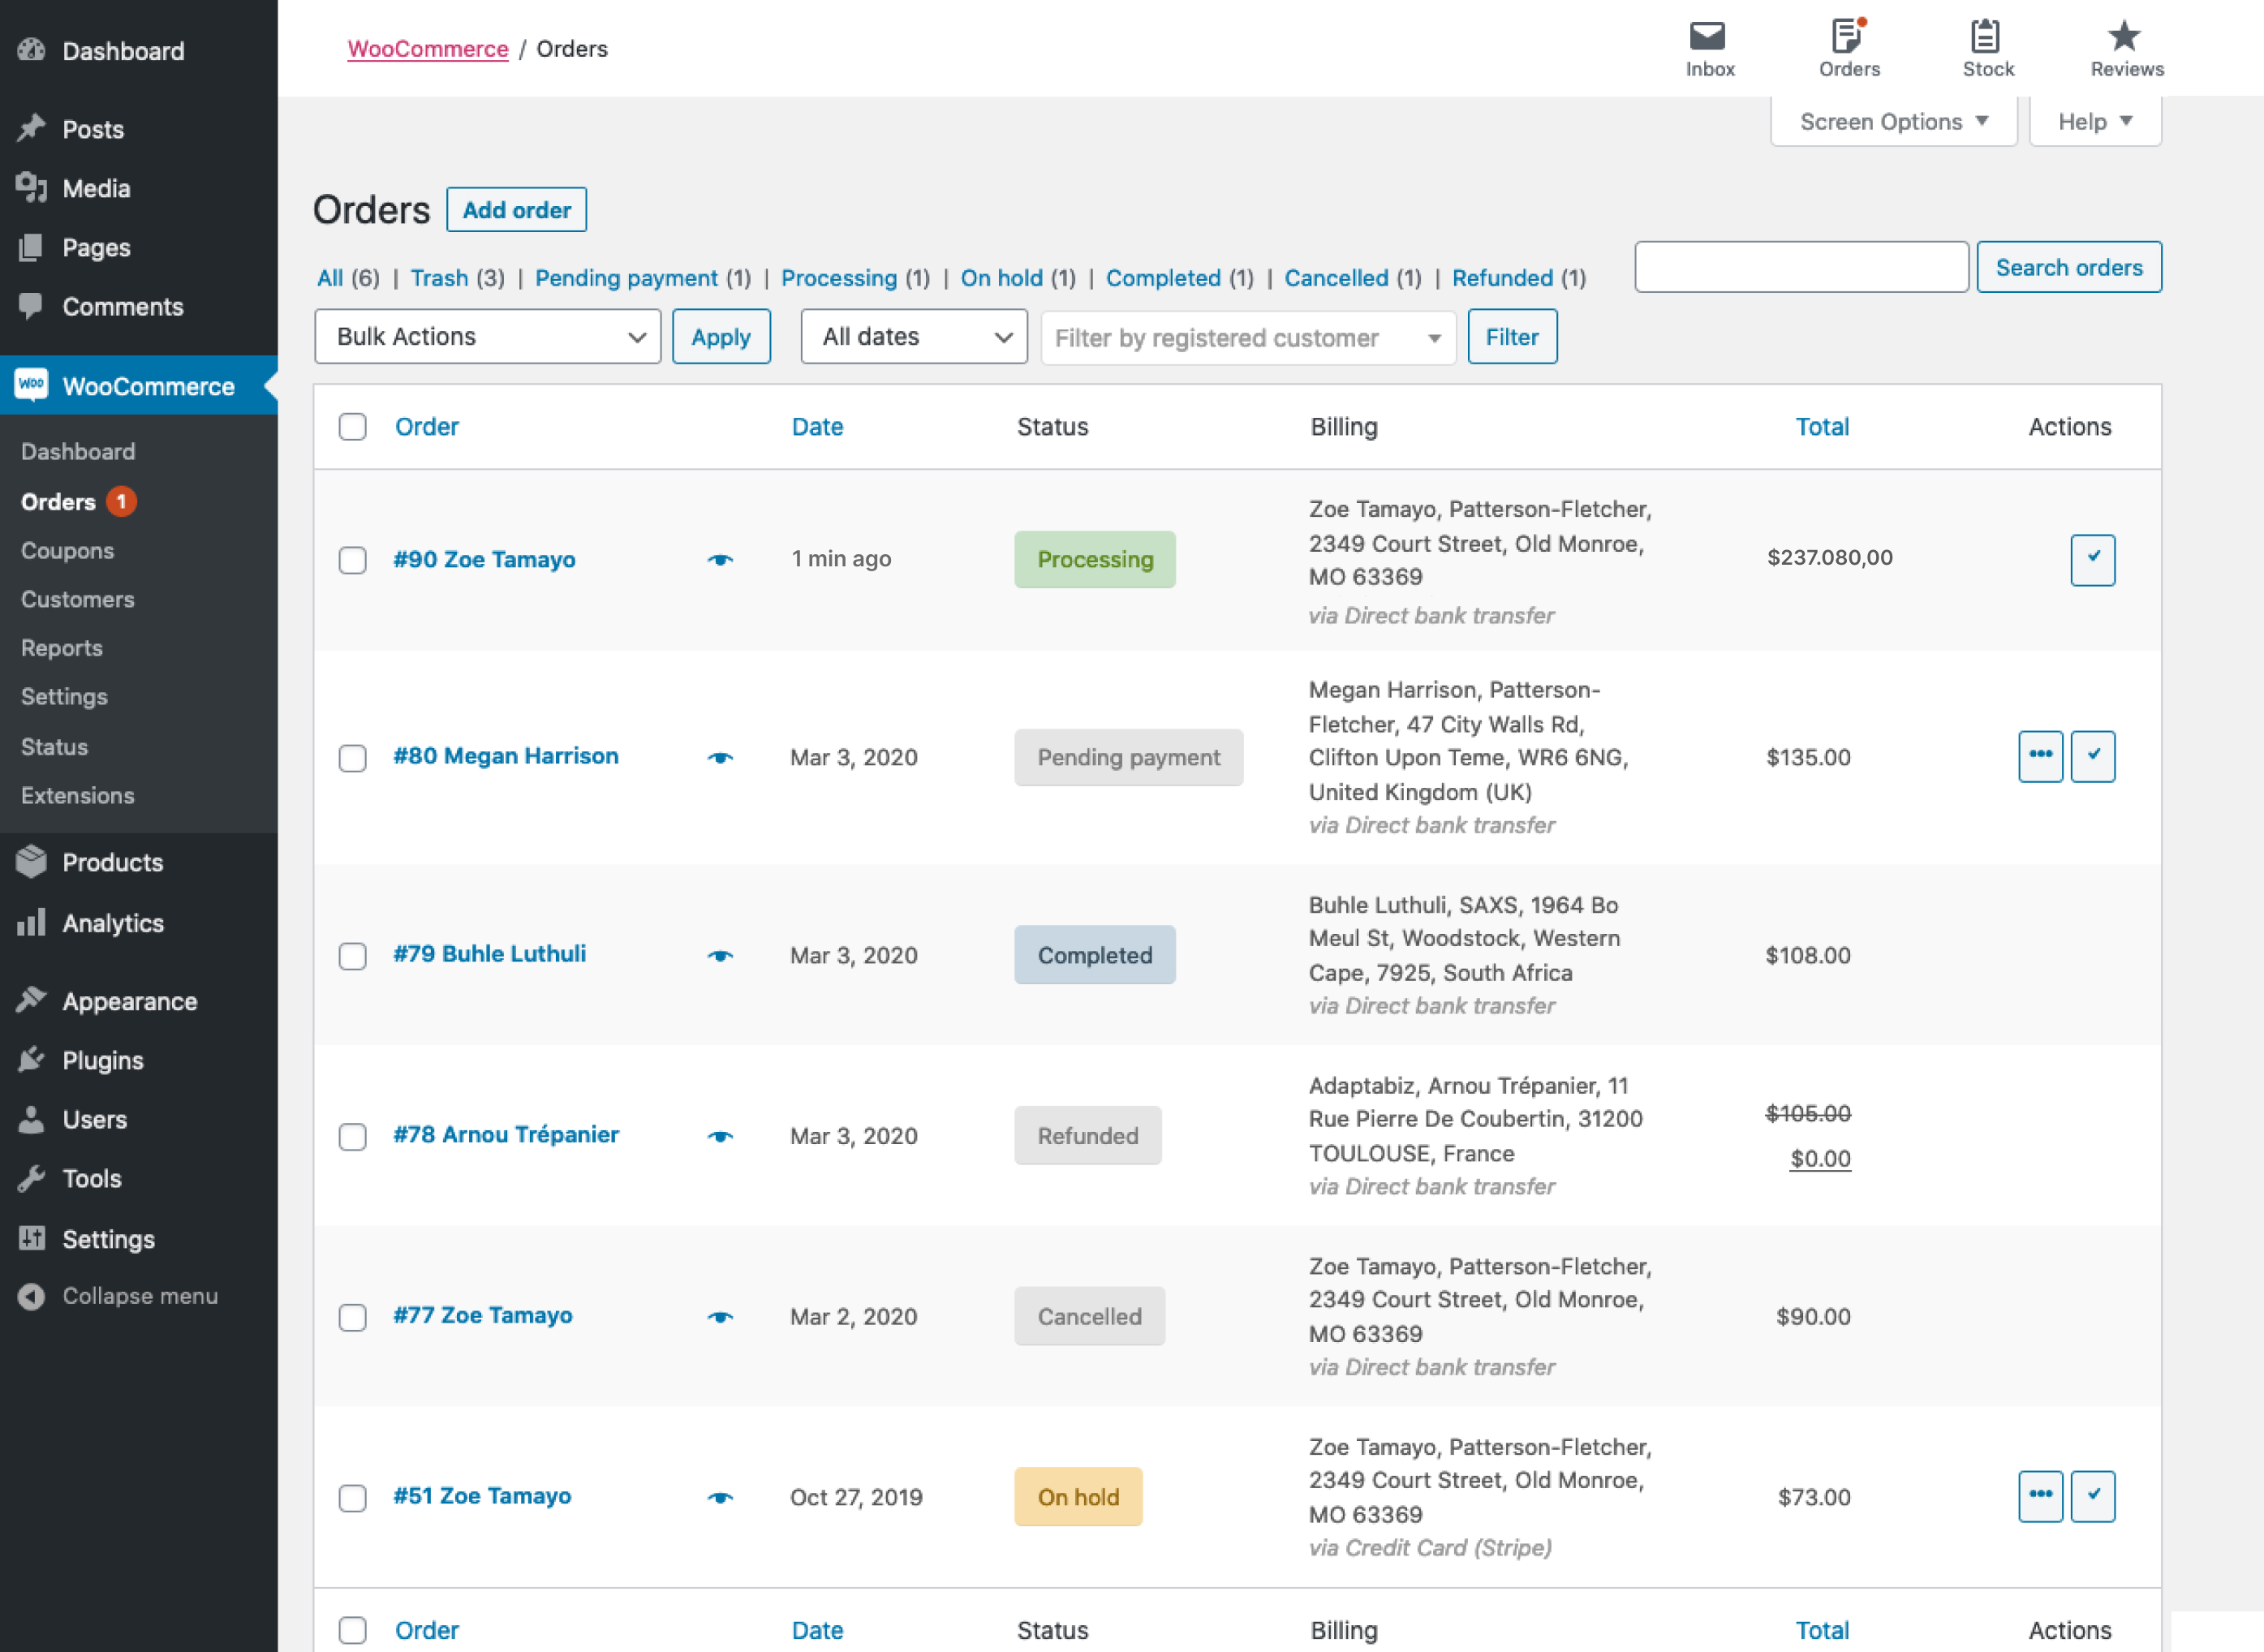Mark order #80 as complete checkmark
2264x1652 pixels.
coord(2092,756)
